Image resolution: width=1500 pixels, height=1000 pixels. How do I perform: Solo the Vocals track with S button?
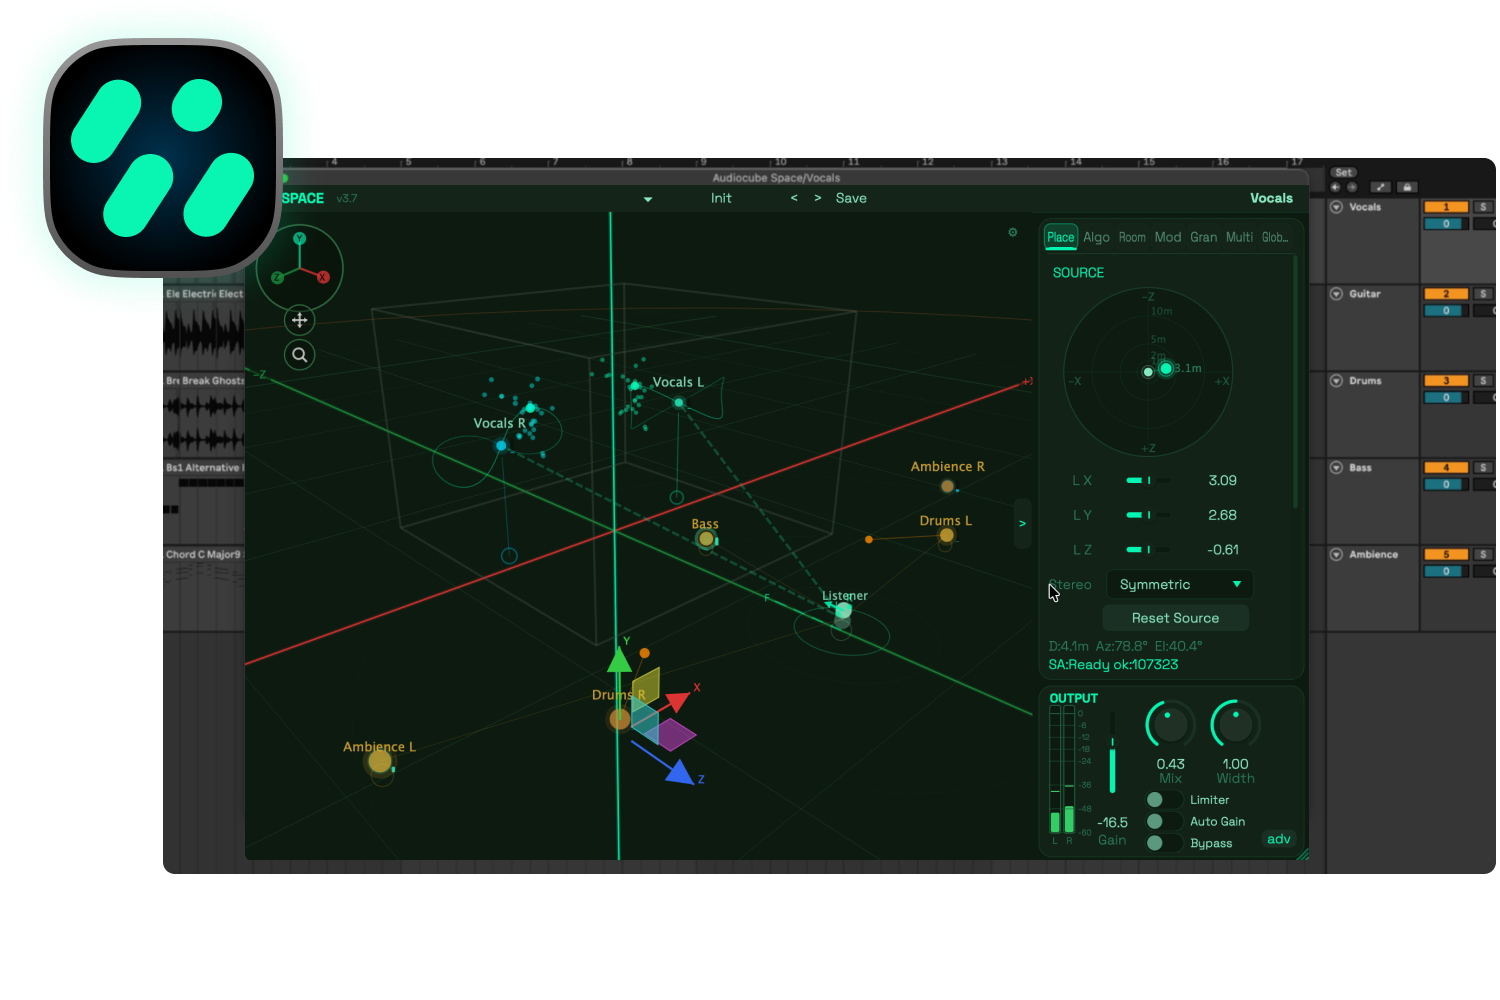(x=1484, y=207)
